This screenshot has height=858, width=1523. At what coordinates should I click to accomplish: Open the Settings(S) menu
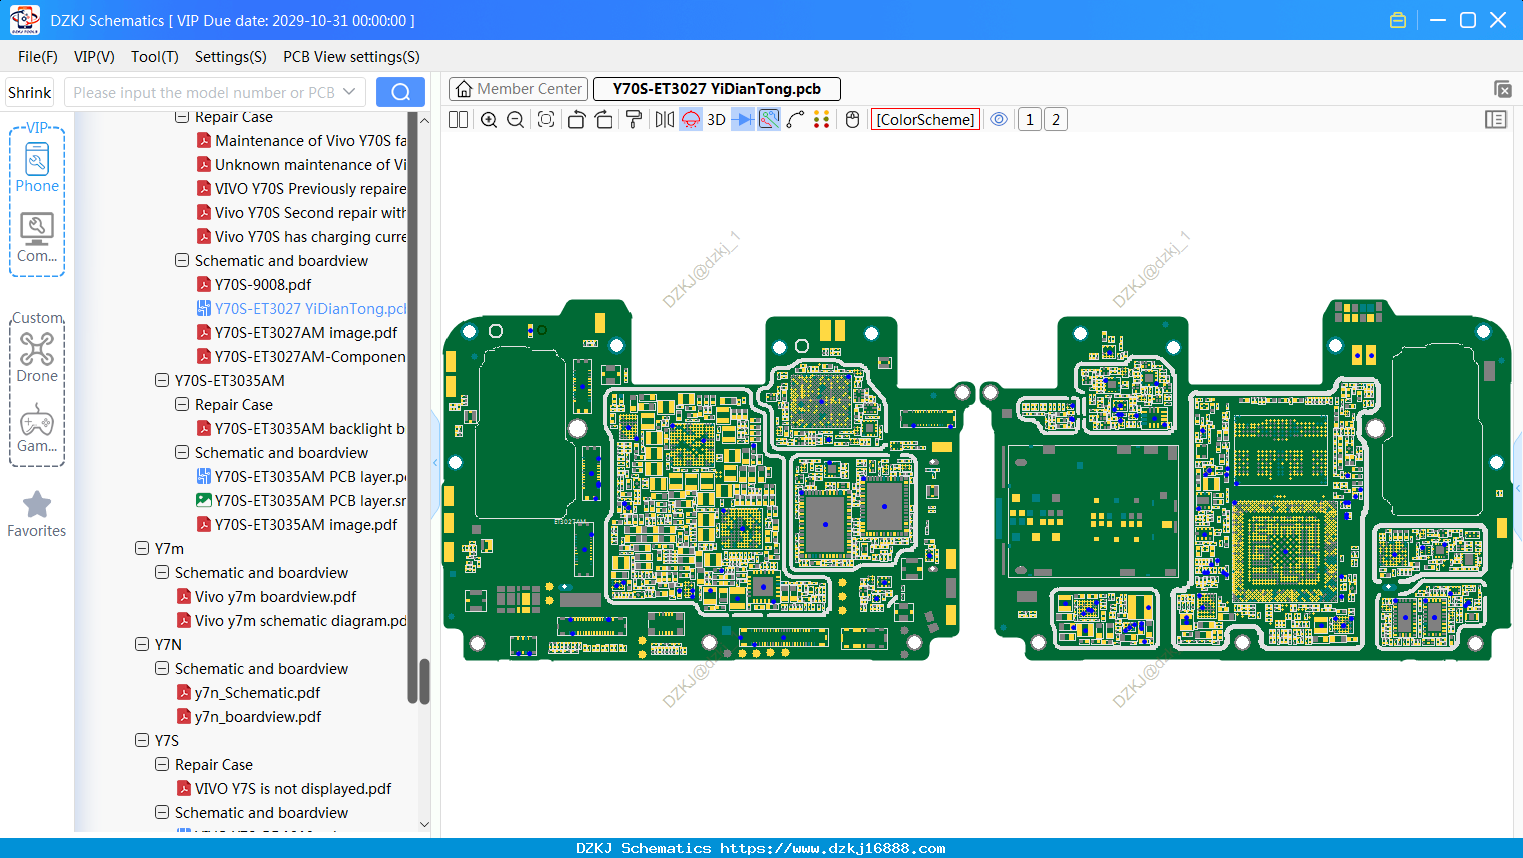231,57
